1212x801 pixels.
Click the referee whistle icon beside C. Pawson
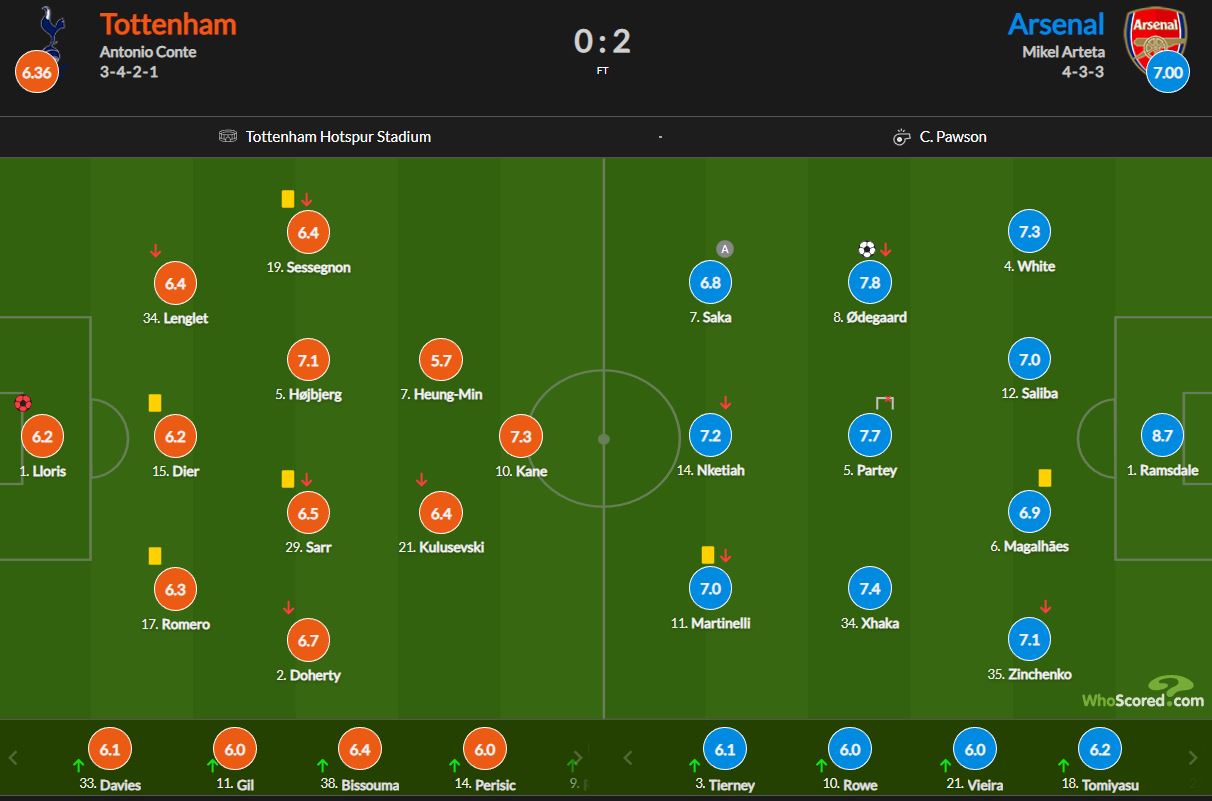tap(902, 137)
